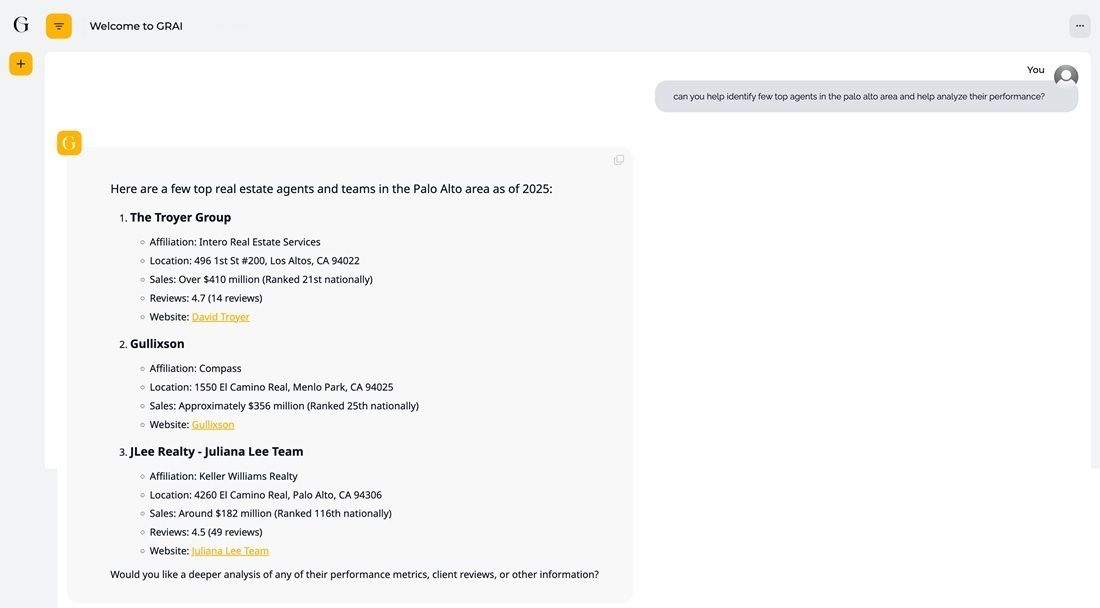Click the "Welcome to GRAI" chat title
1100x608 pixels.
[136, 26]
